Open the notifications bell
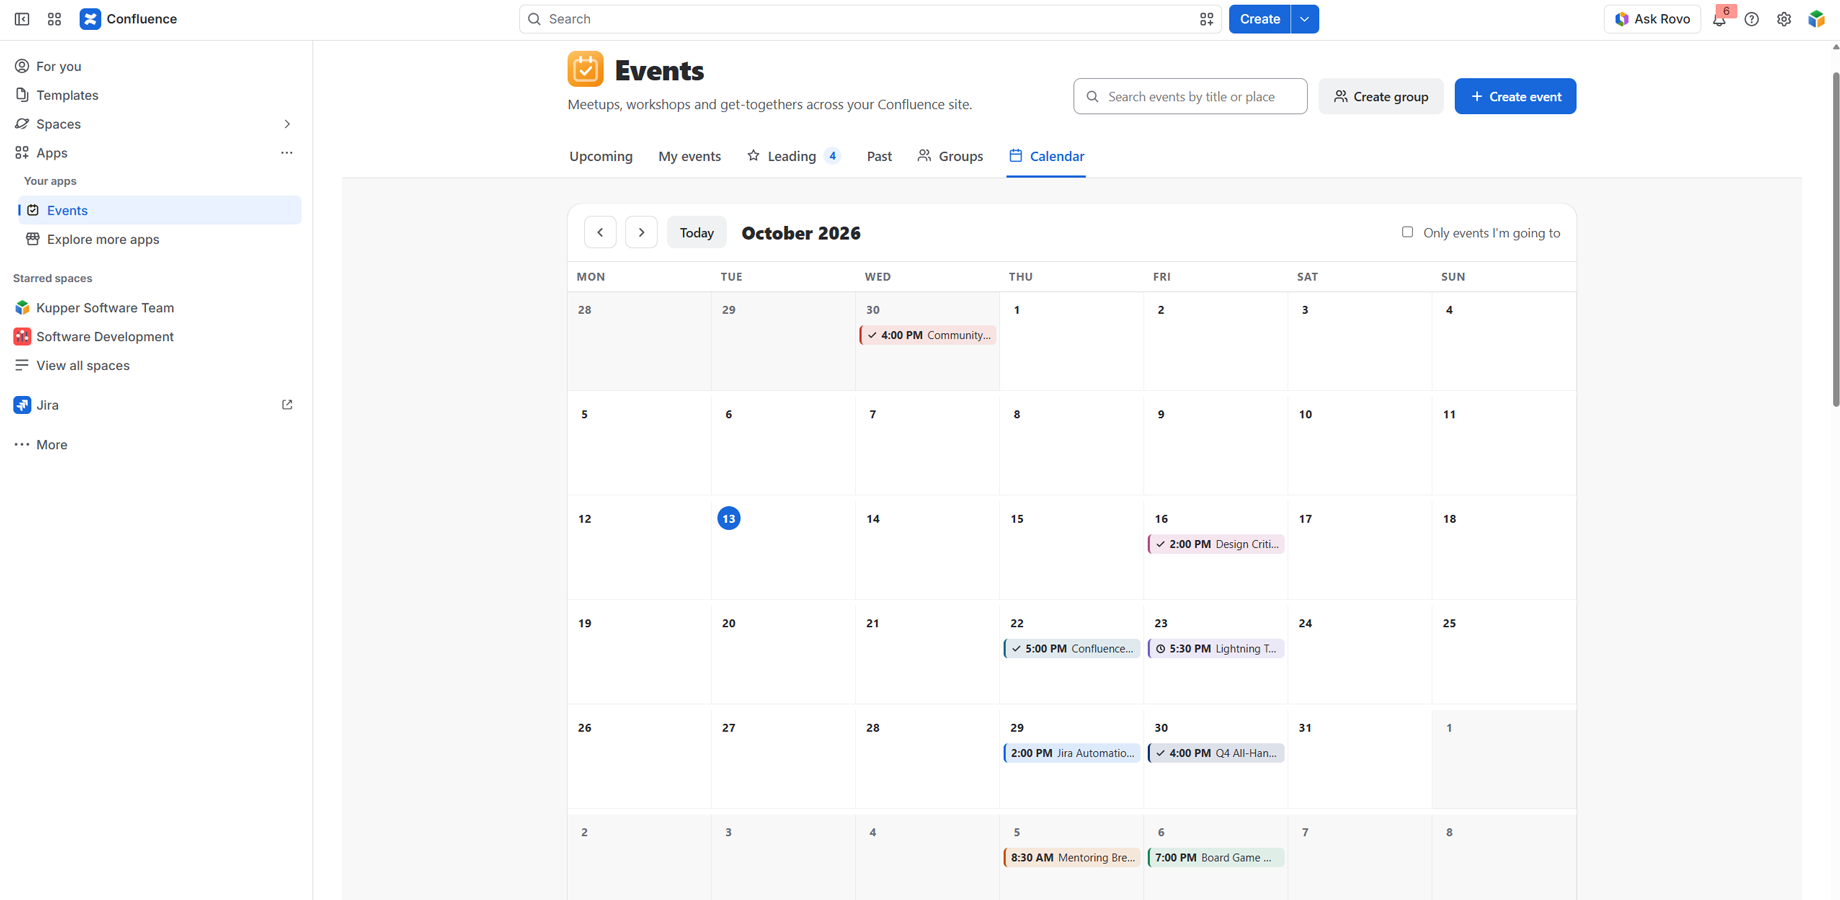The height and width of the screenshot is (900, 1840). click(x=1719, y=19)
